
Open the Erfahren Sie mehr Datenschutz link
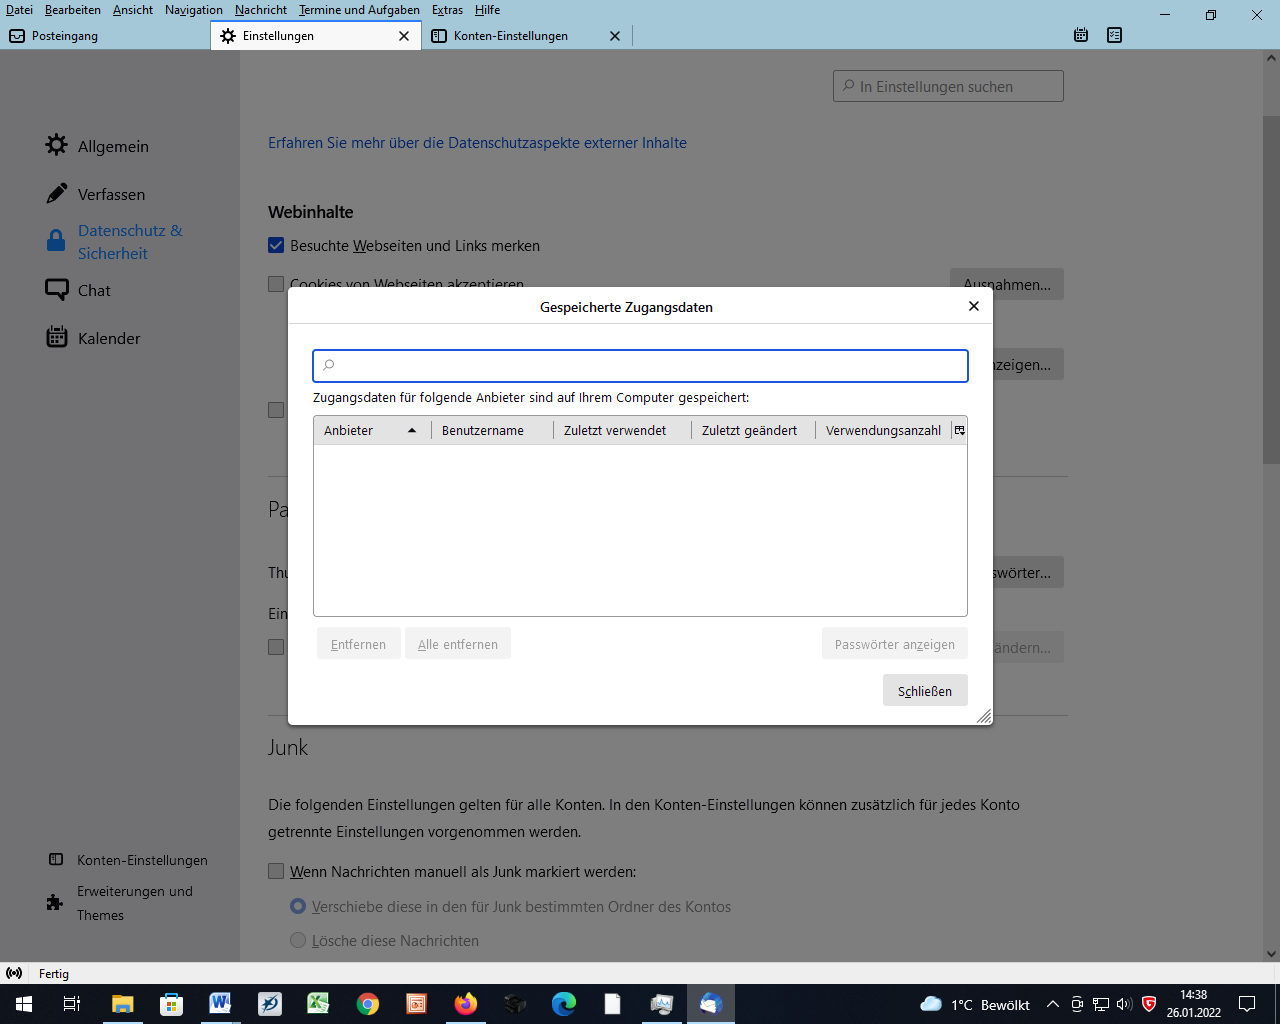(477, 143)
